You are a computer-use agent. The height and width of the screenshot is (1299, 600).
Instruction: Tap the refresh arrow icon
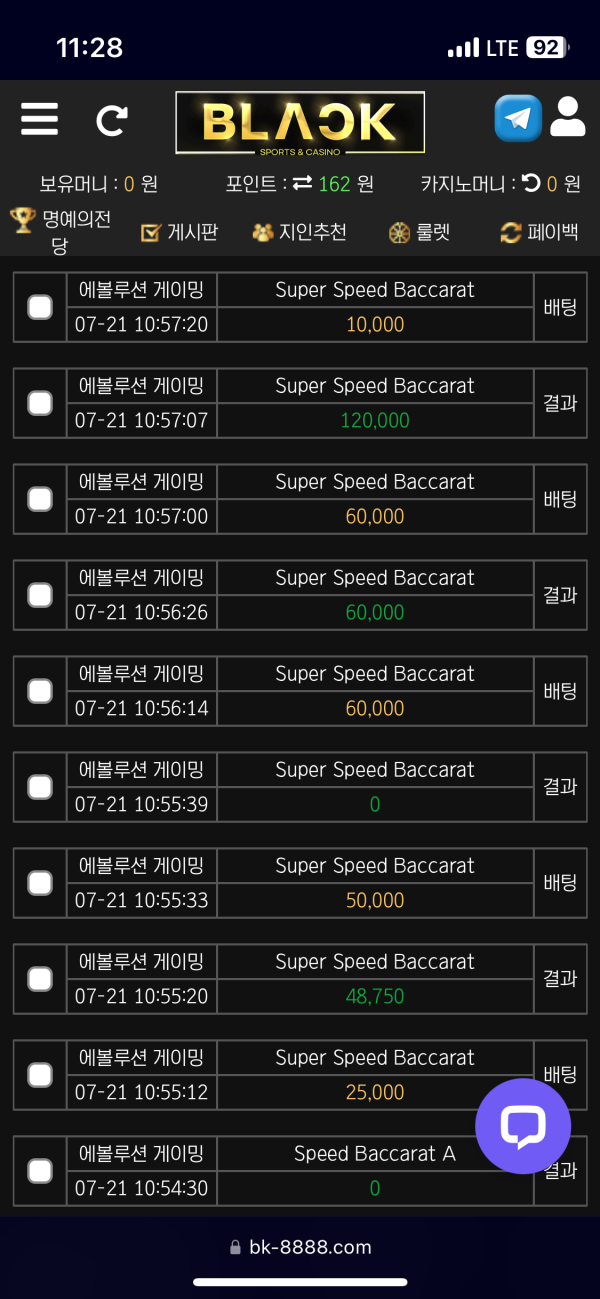[111, 120]
